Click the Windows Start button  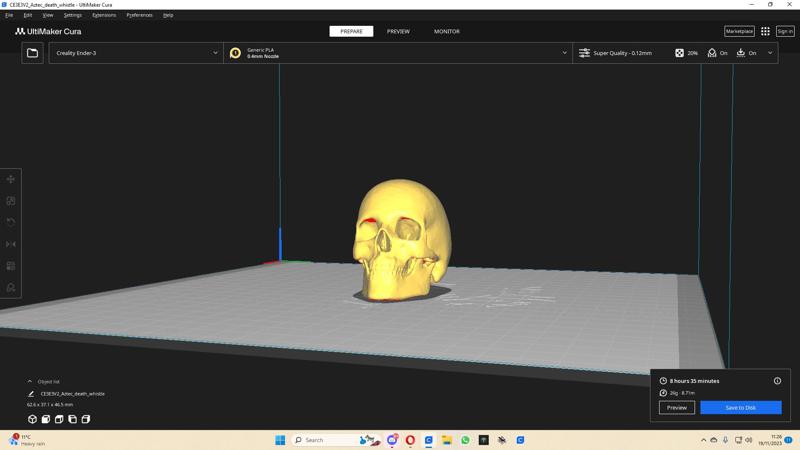pos(280,440)
